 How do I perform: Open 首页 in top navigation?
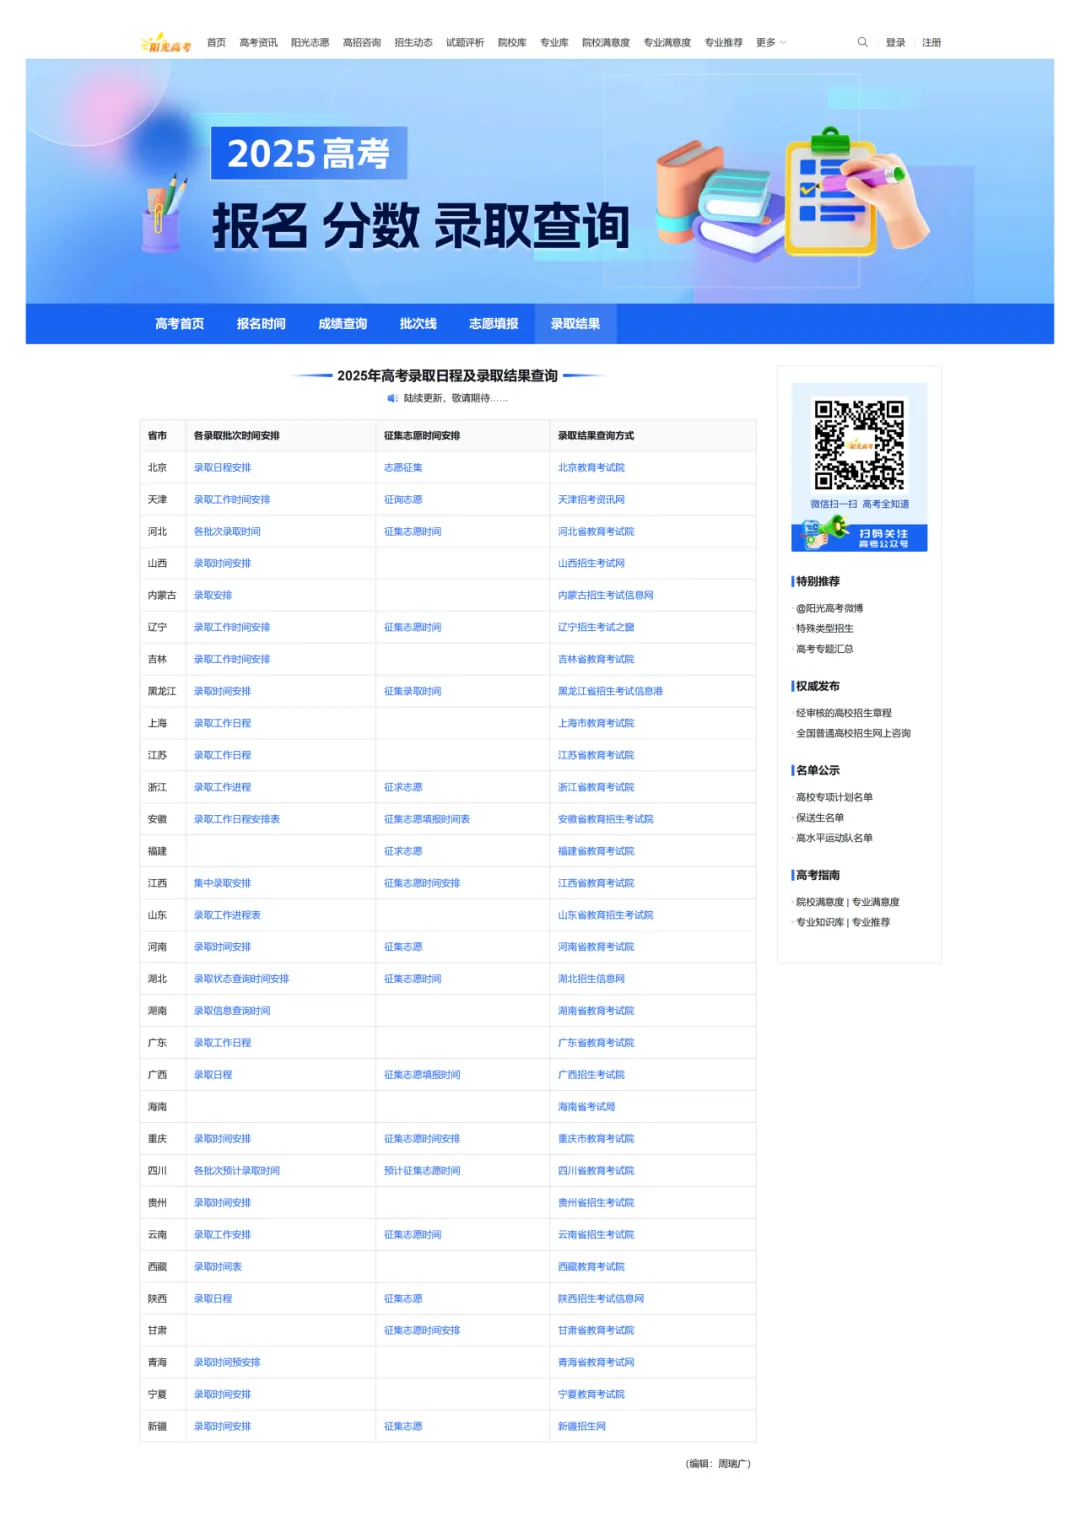click(216, 43)
